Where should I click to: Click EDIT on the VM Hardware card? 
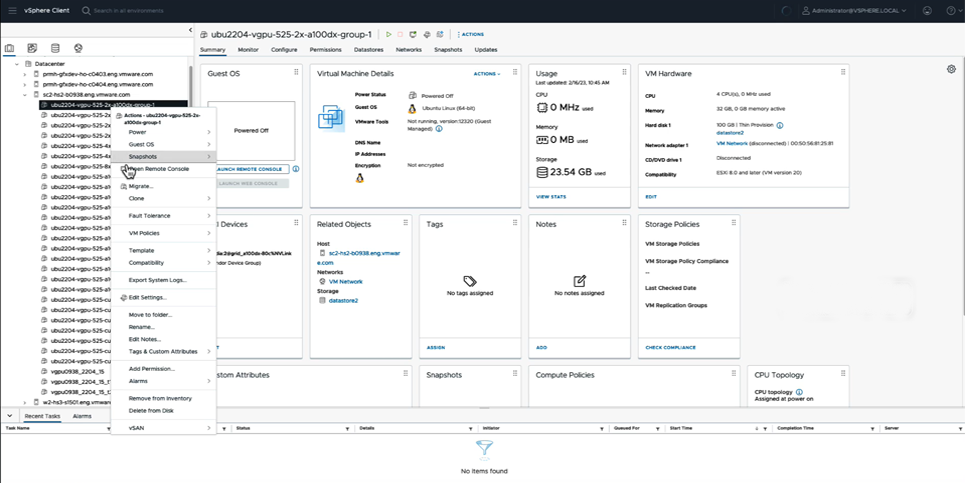point(651,197)
